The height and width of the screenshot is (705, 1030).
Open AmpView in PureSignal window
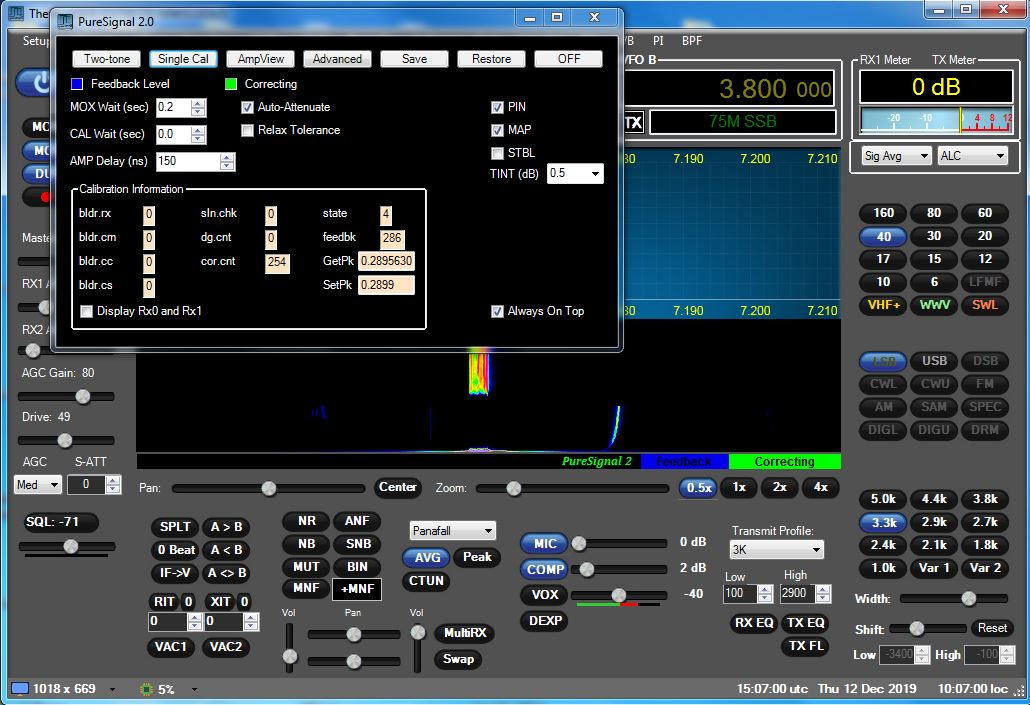(260, 59)
